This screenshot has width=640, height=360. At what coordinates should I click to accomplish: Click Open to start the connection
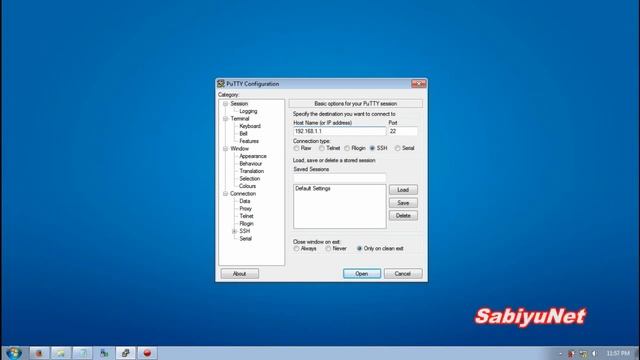tap(362, 273)
